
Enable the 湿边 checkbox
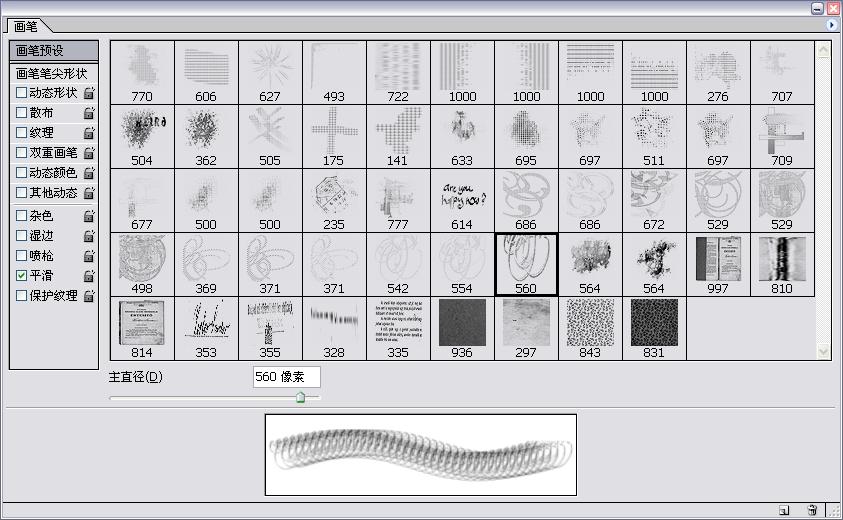pos(22,236)
